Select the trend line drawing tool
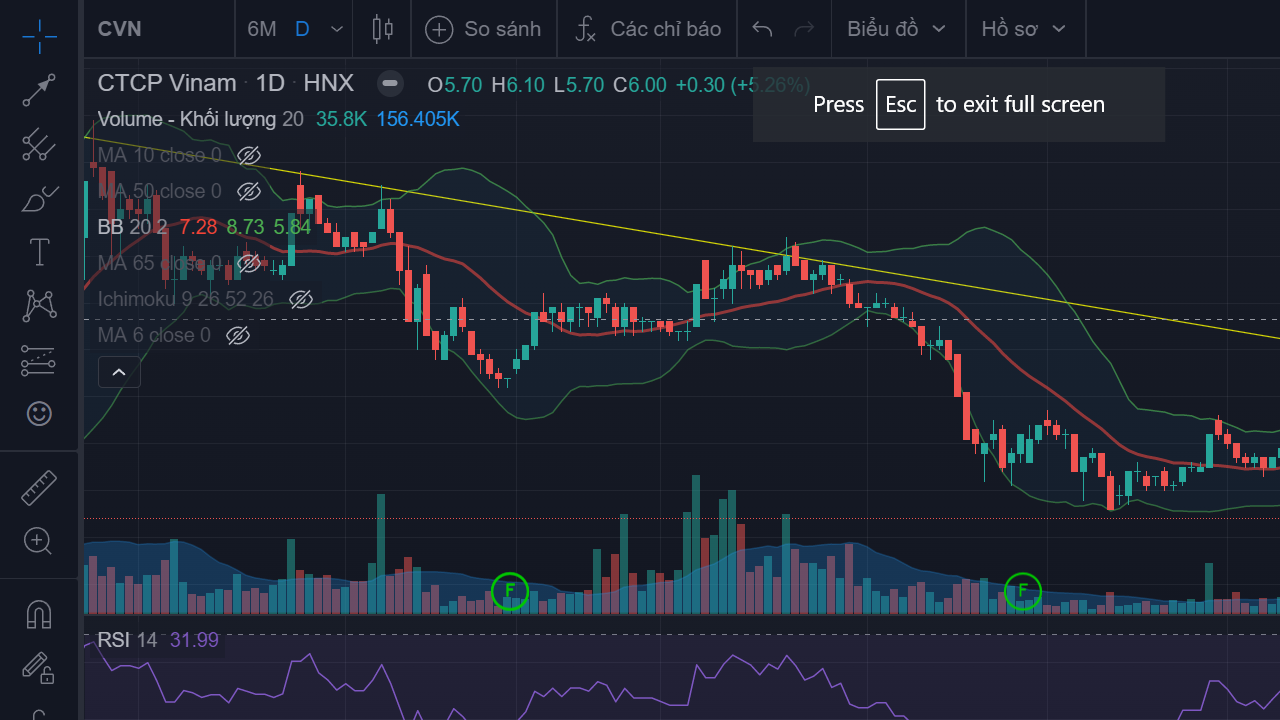The width and height of the screenshot is (1280, 720). (39, 90)
